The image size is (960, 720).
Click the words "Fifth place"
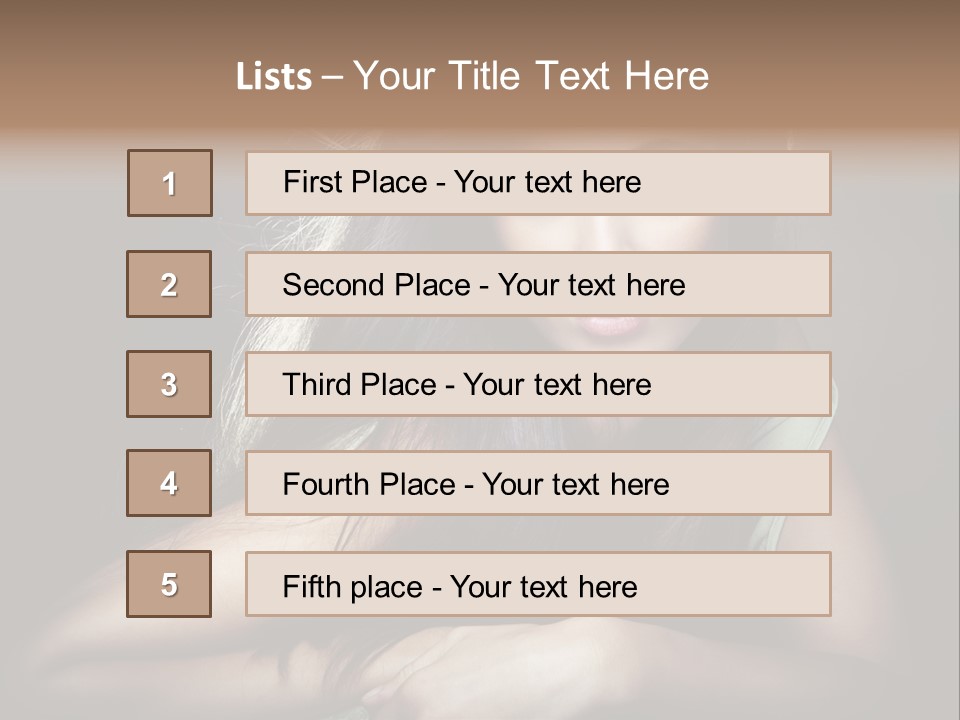point(354,586)
